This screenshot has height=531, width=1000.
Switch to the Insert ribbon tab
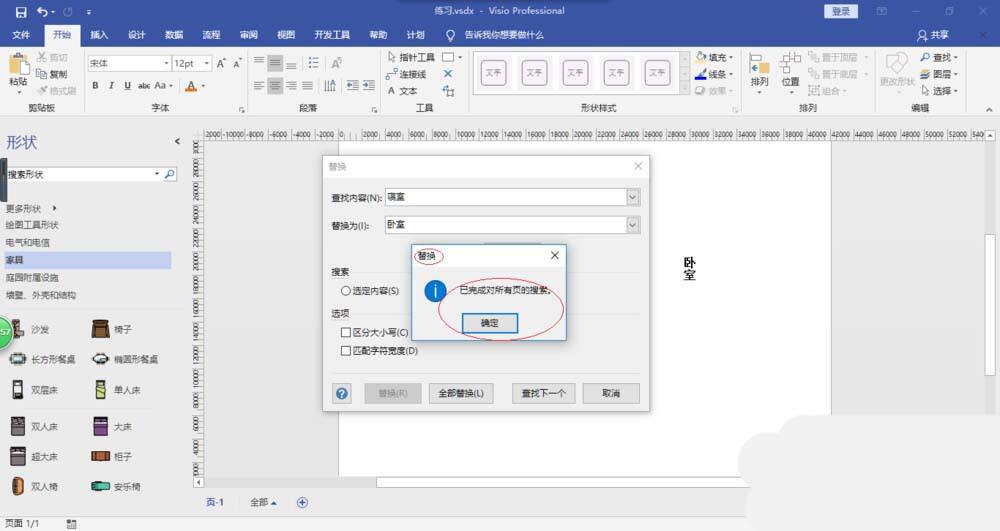(x=99, y=35)
